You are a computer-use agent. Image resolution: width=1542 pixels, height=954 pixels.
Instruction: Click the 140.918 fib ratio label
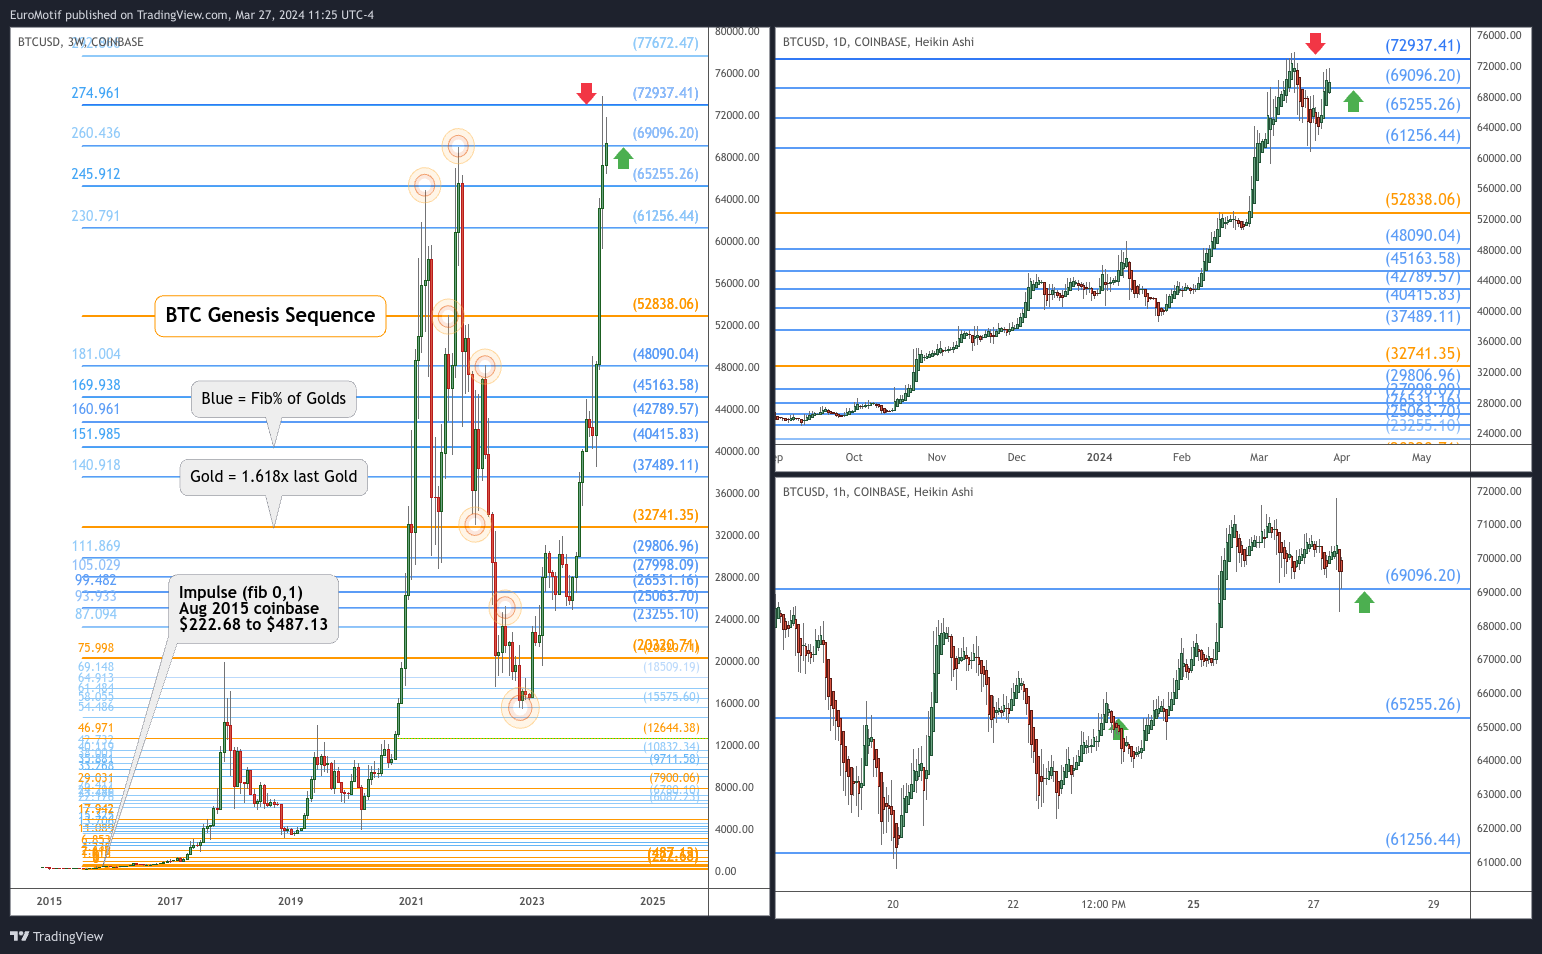(x=95, y=465)
